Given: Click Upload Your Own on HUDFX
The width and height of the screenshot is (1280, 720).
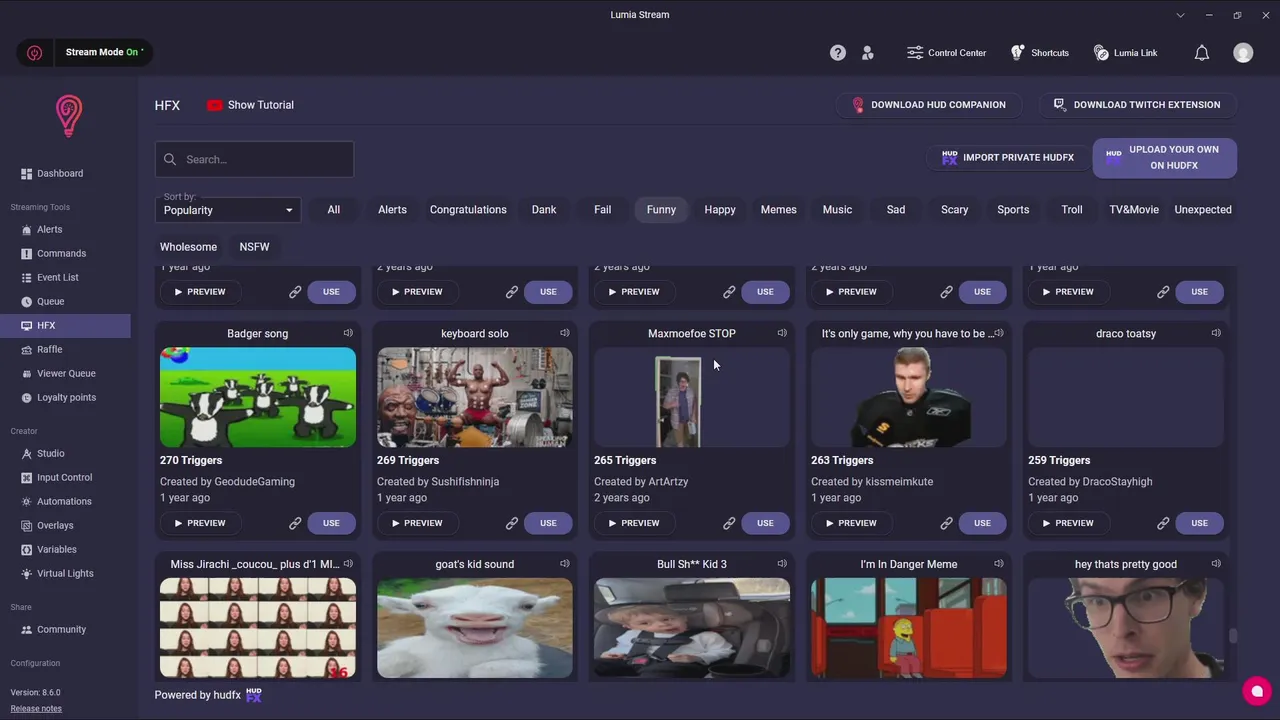Looking at the screenshot, I should tap(1164, 158).
